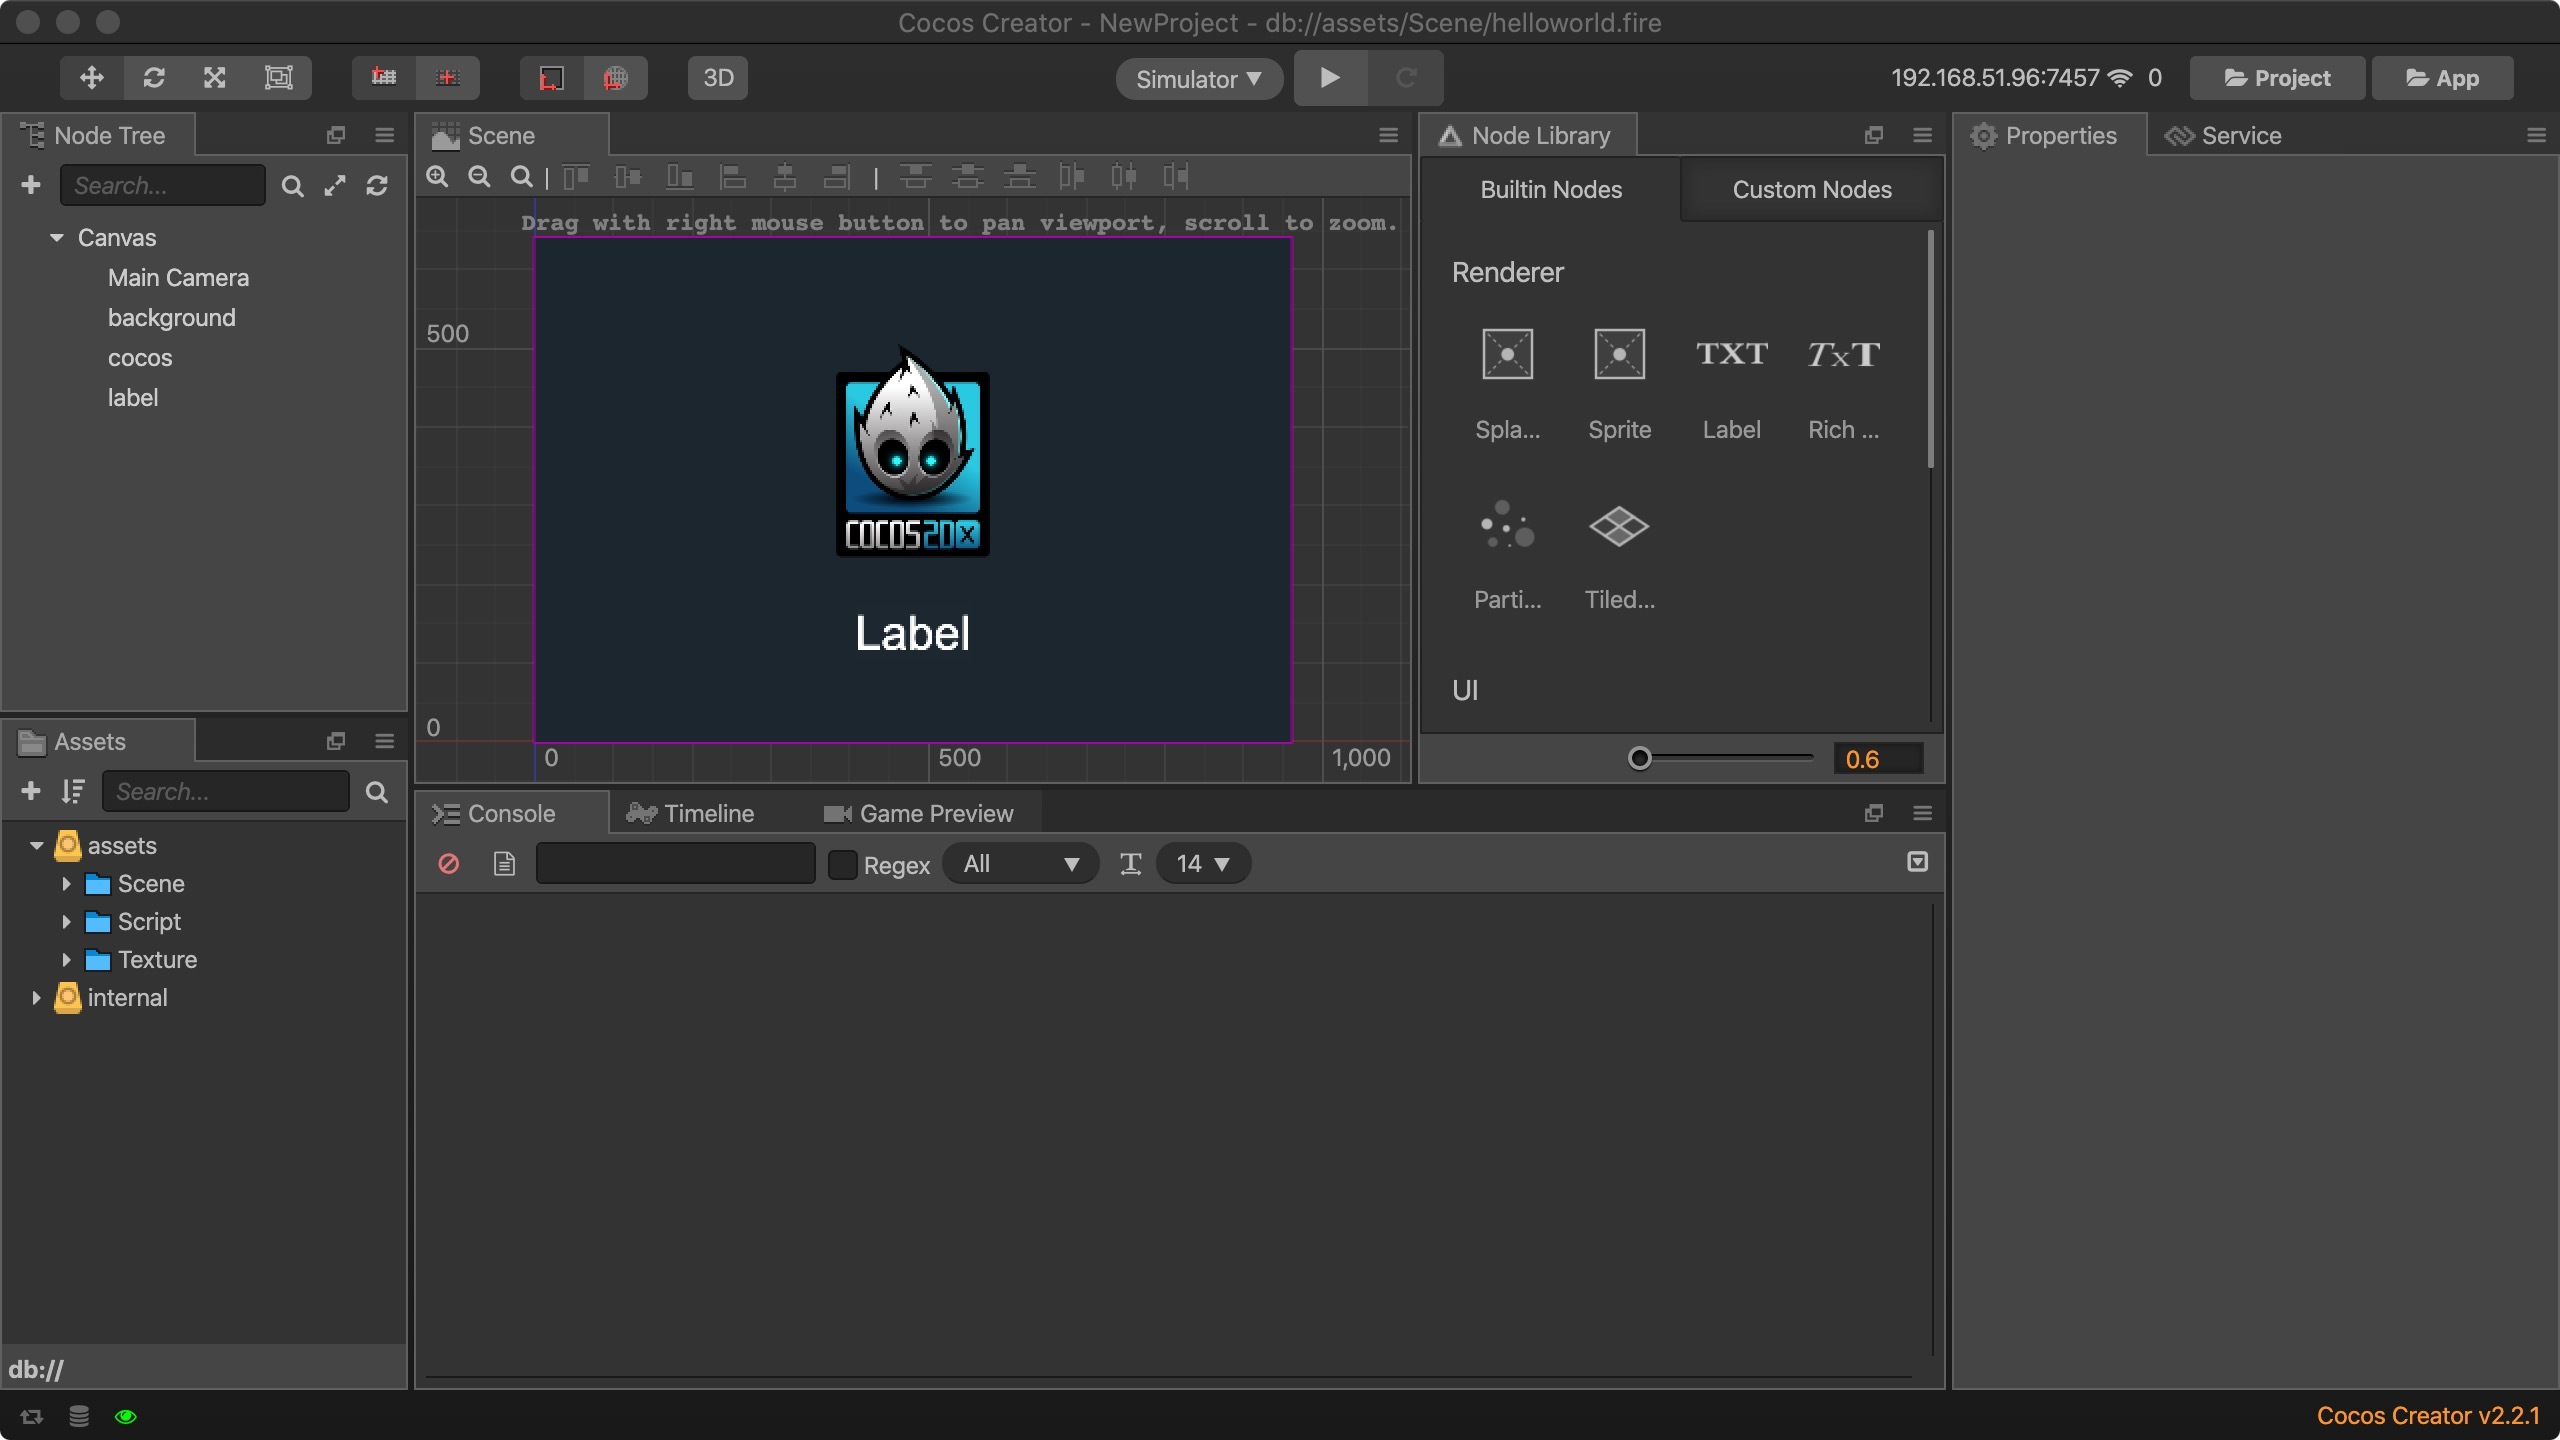
Task: Expand the Script folder in Assets
Action: click(x=66, y=922)
